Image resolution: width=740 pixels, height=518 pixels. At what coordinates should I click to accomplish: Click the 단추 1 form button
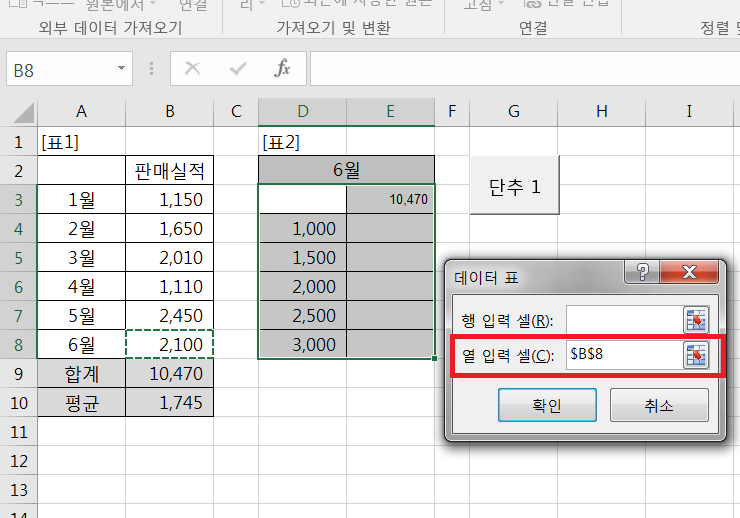[513, 185]
